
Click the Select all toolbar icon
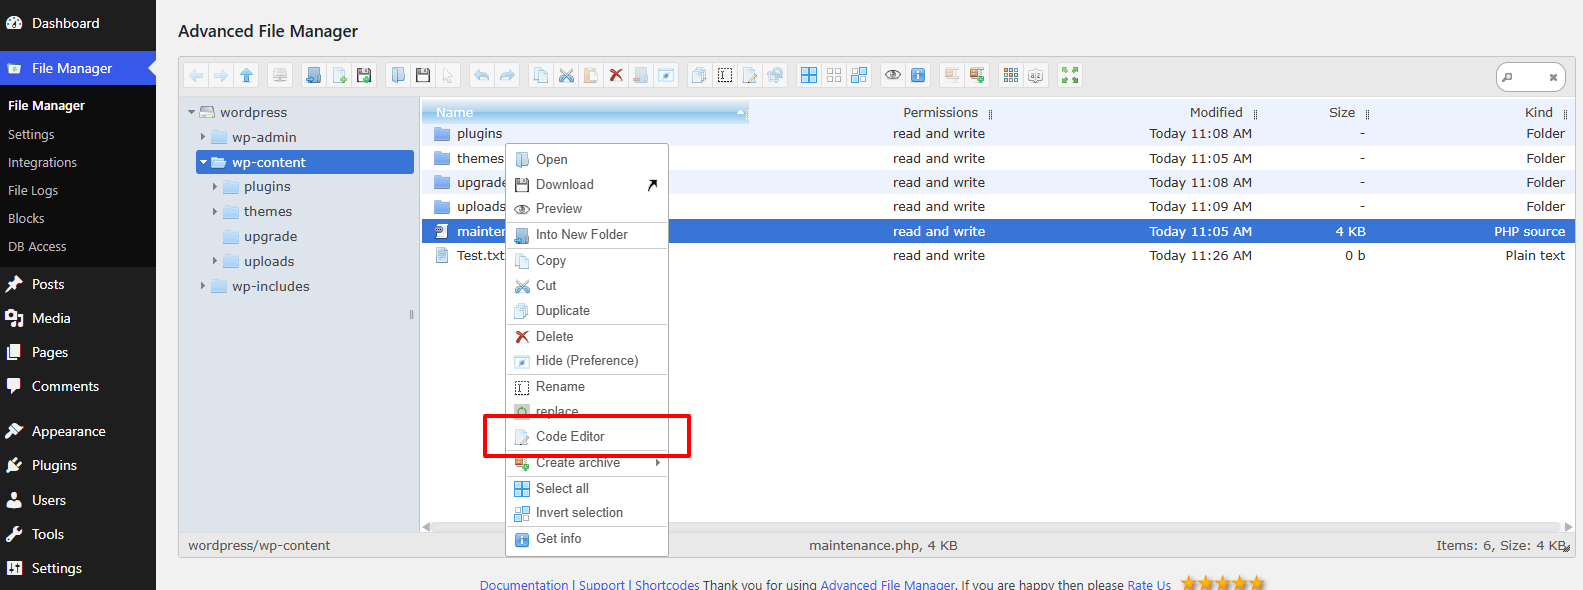pos(809,75)
